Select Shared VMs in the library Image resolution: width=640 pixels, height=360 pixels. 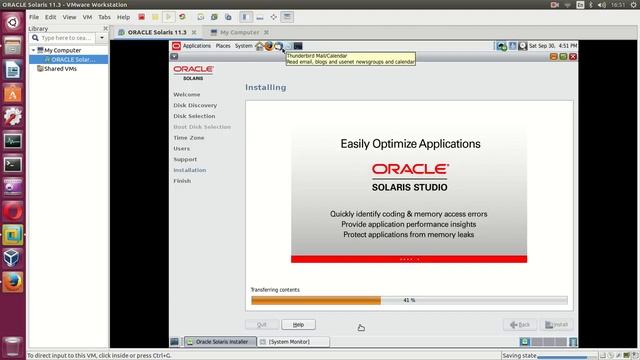57,69
